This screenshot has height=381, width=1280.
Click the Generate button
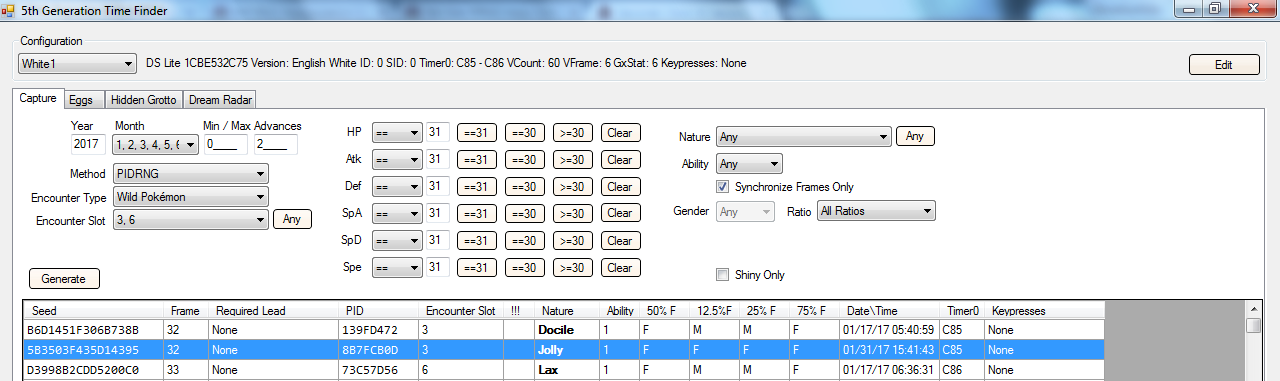64,279
